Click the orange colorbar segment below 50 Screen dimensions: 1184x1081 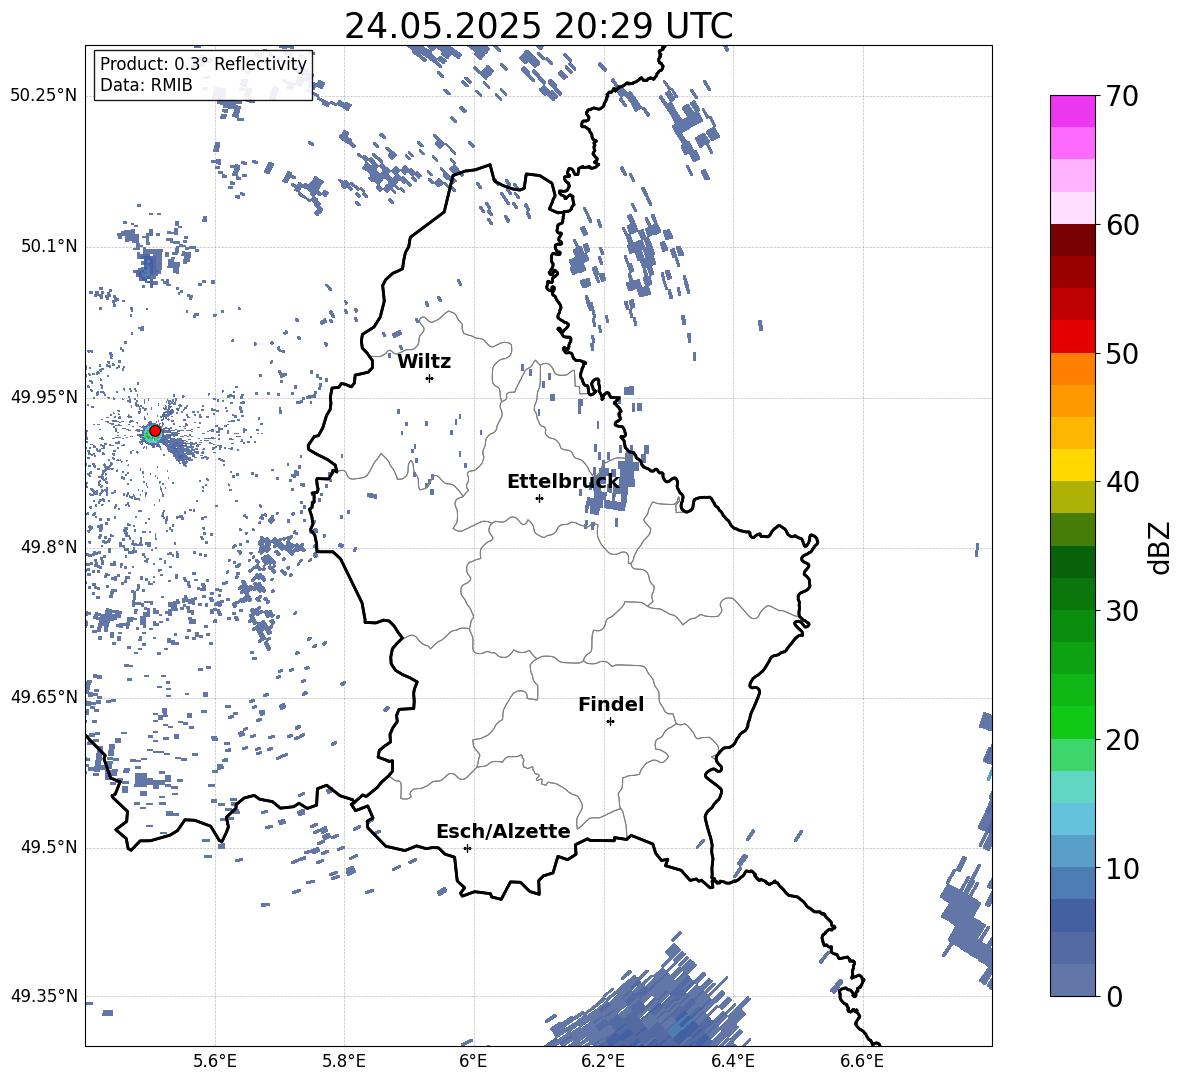1073,369
